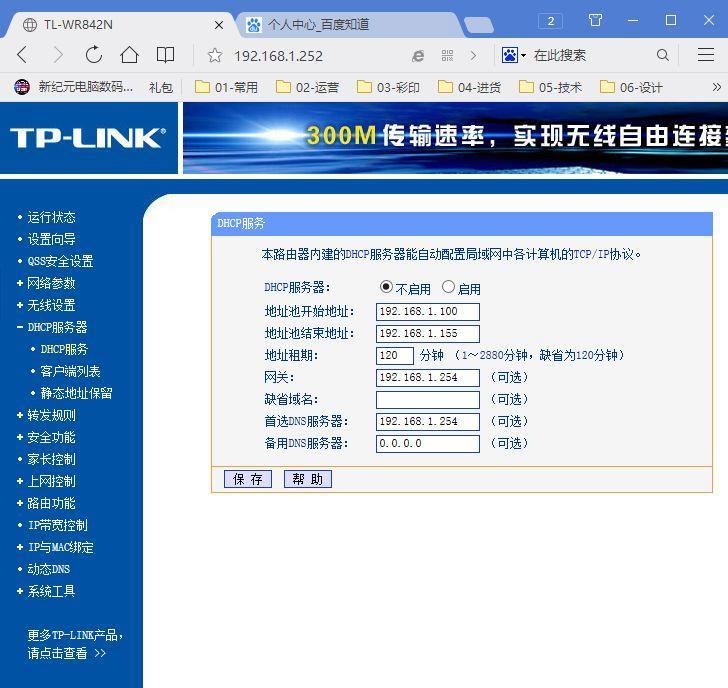Open the reading mode book icon
Image resolution: width=728 pixels, height=688 pixels.
click(166, 55)
